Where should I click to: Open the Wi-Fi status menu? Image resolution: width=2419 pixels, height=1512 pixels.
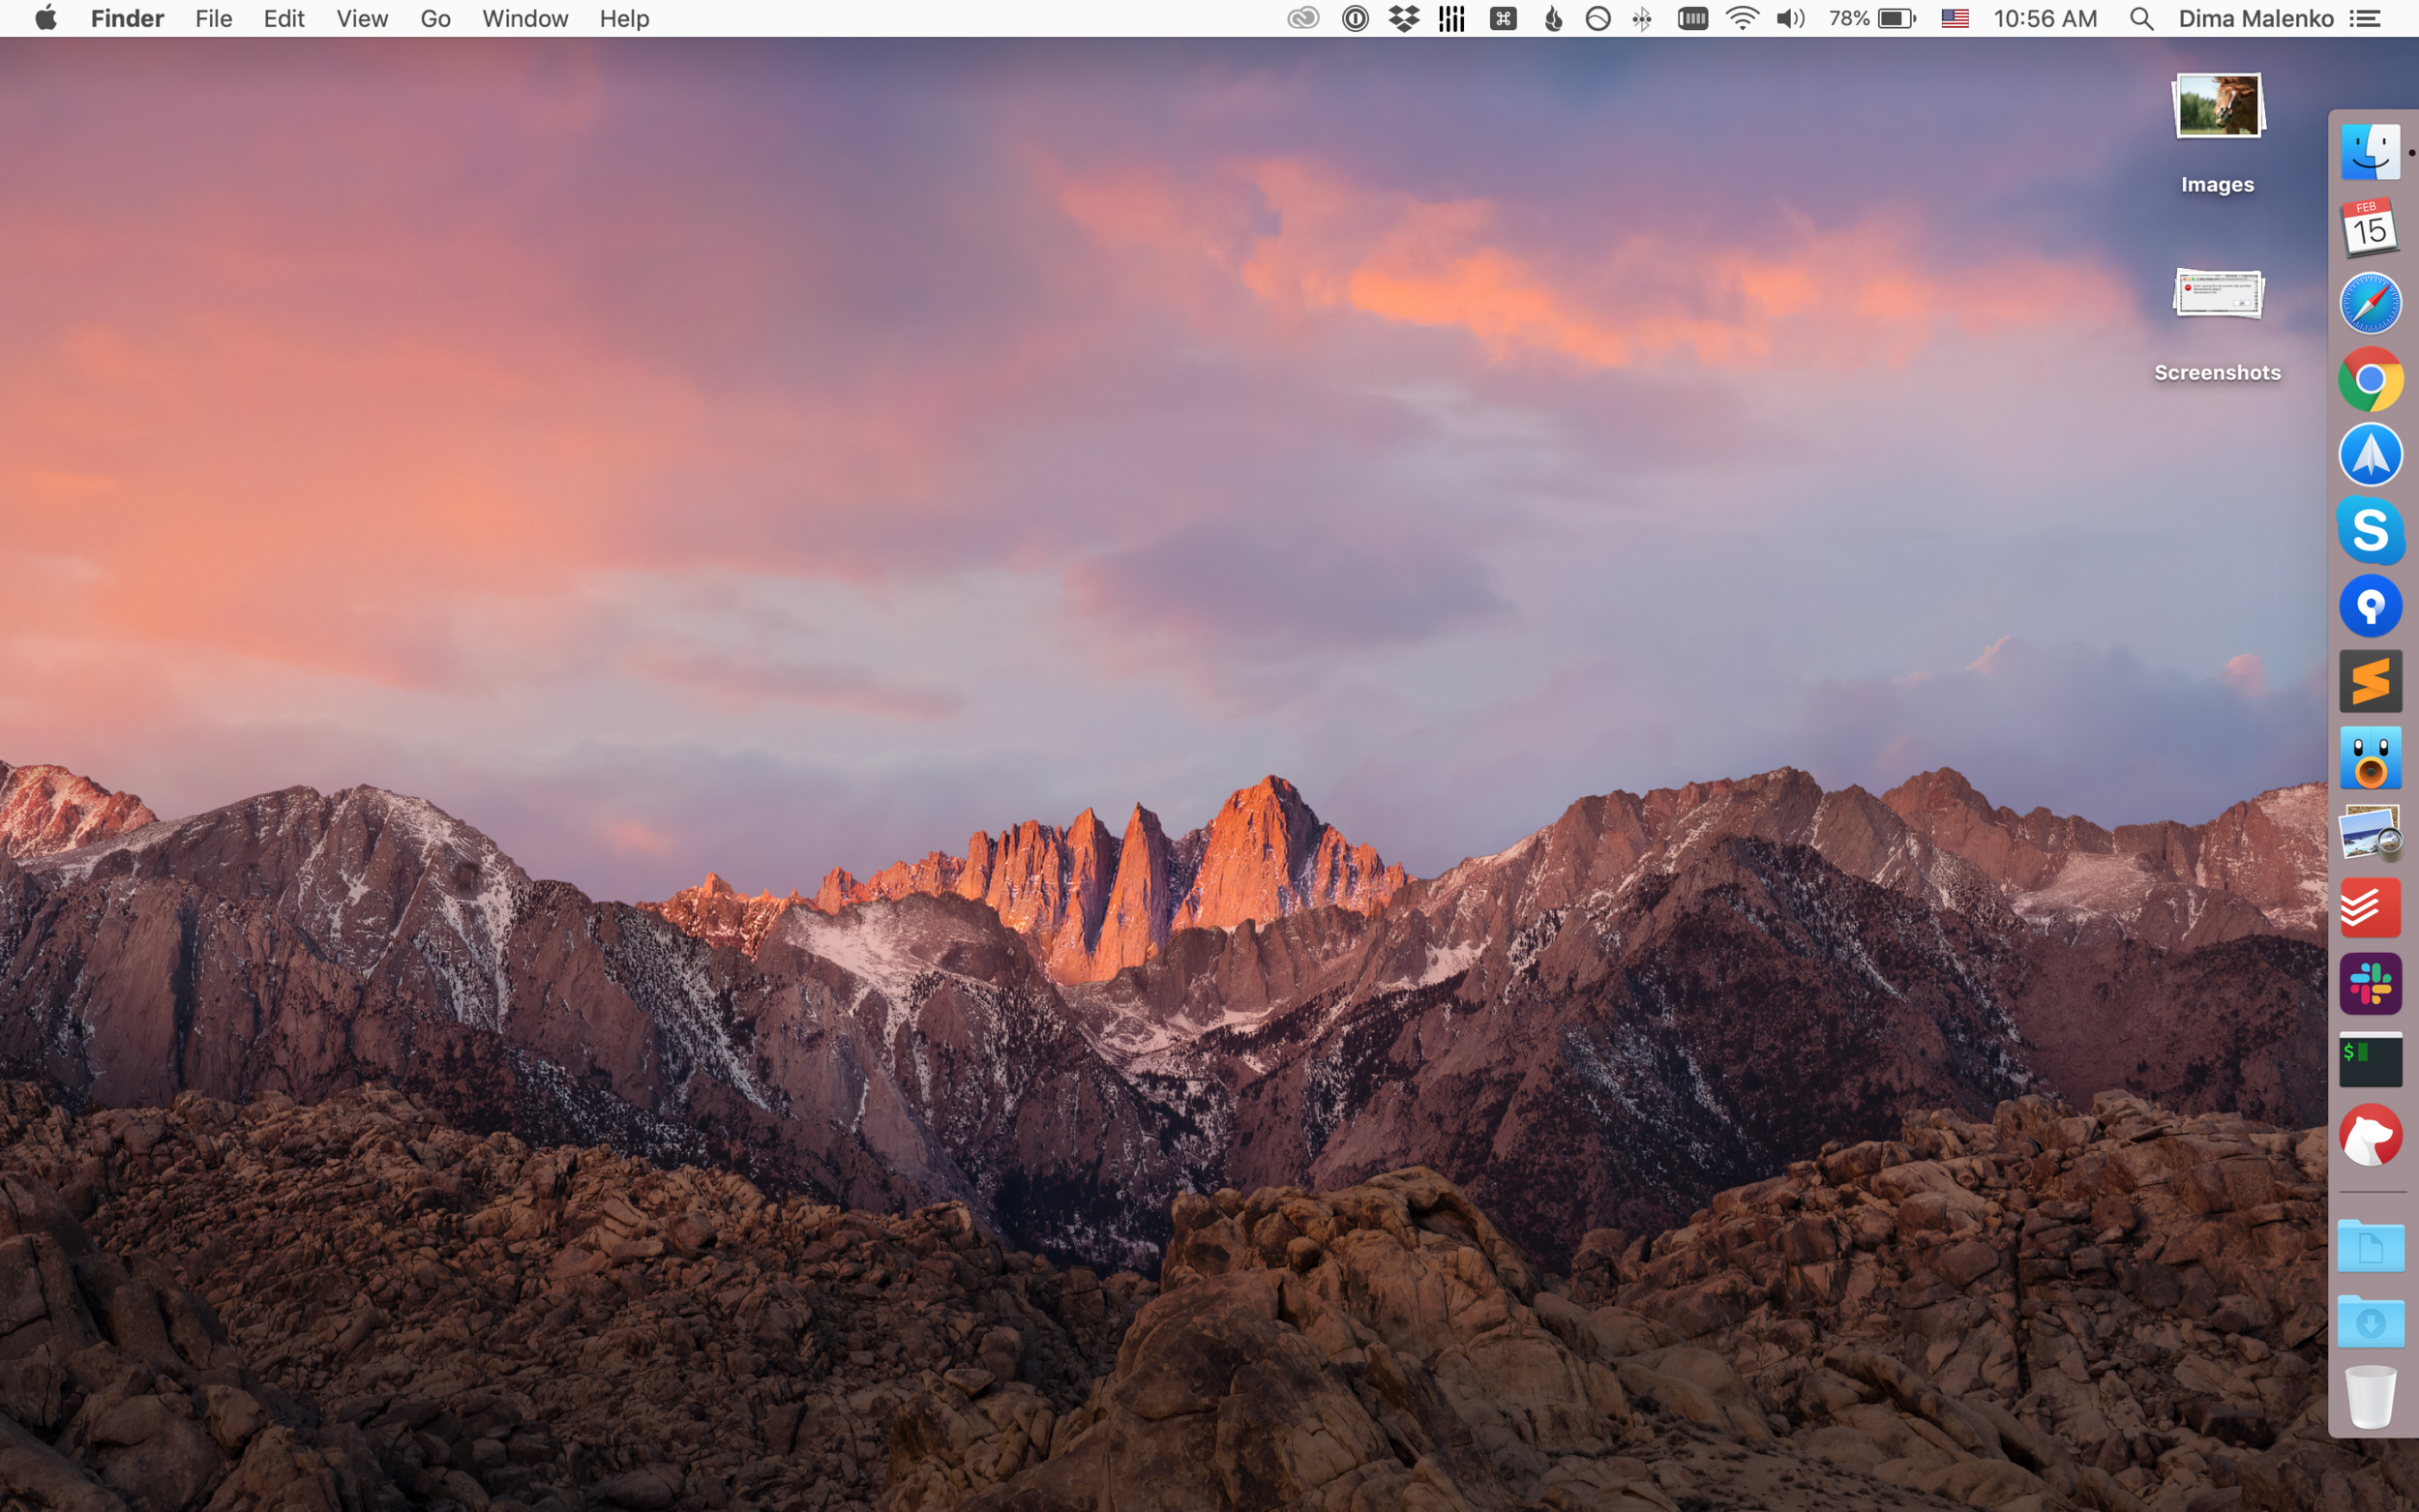(1741, 19)
